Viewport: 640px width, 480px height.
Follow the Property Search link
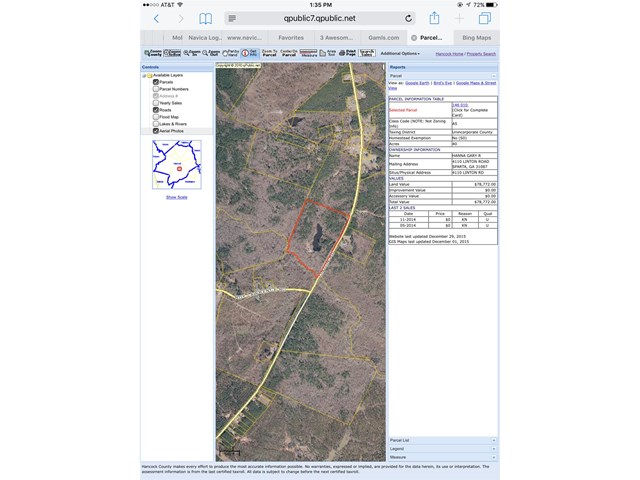(481, 54)
